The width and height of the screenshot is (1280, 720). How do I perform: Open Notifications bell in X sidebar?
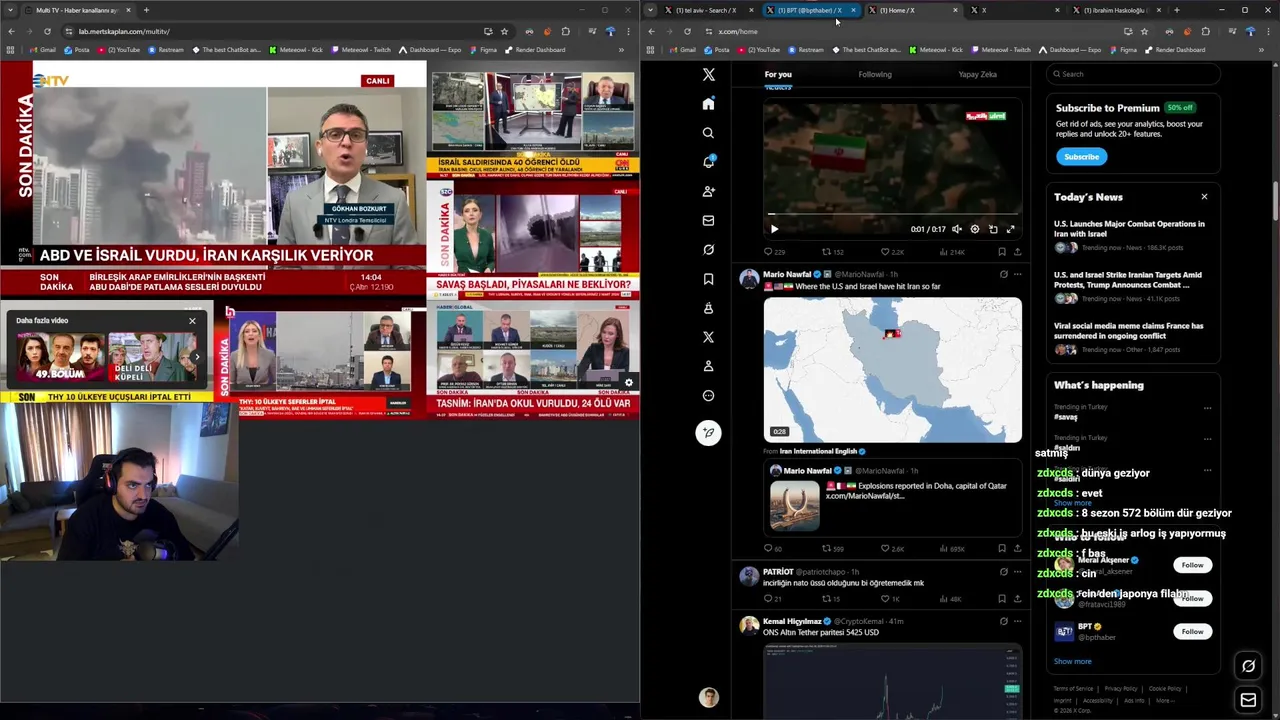point(708,162)
